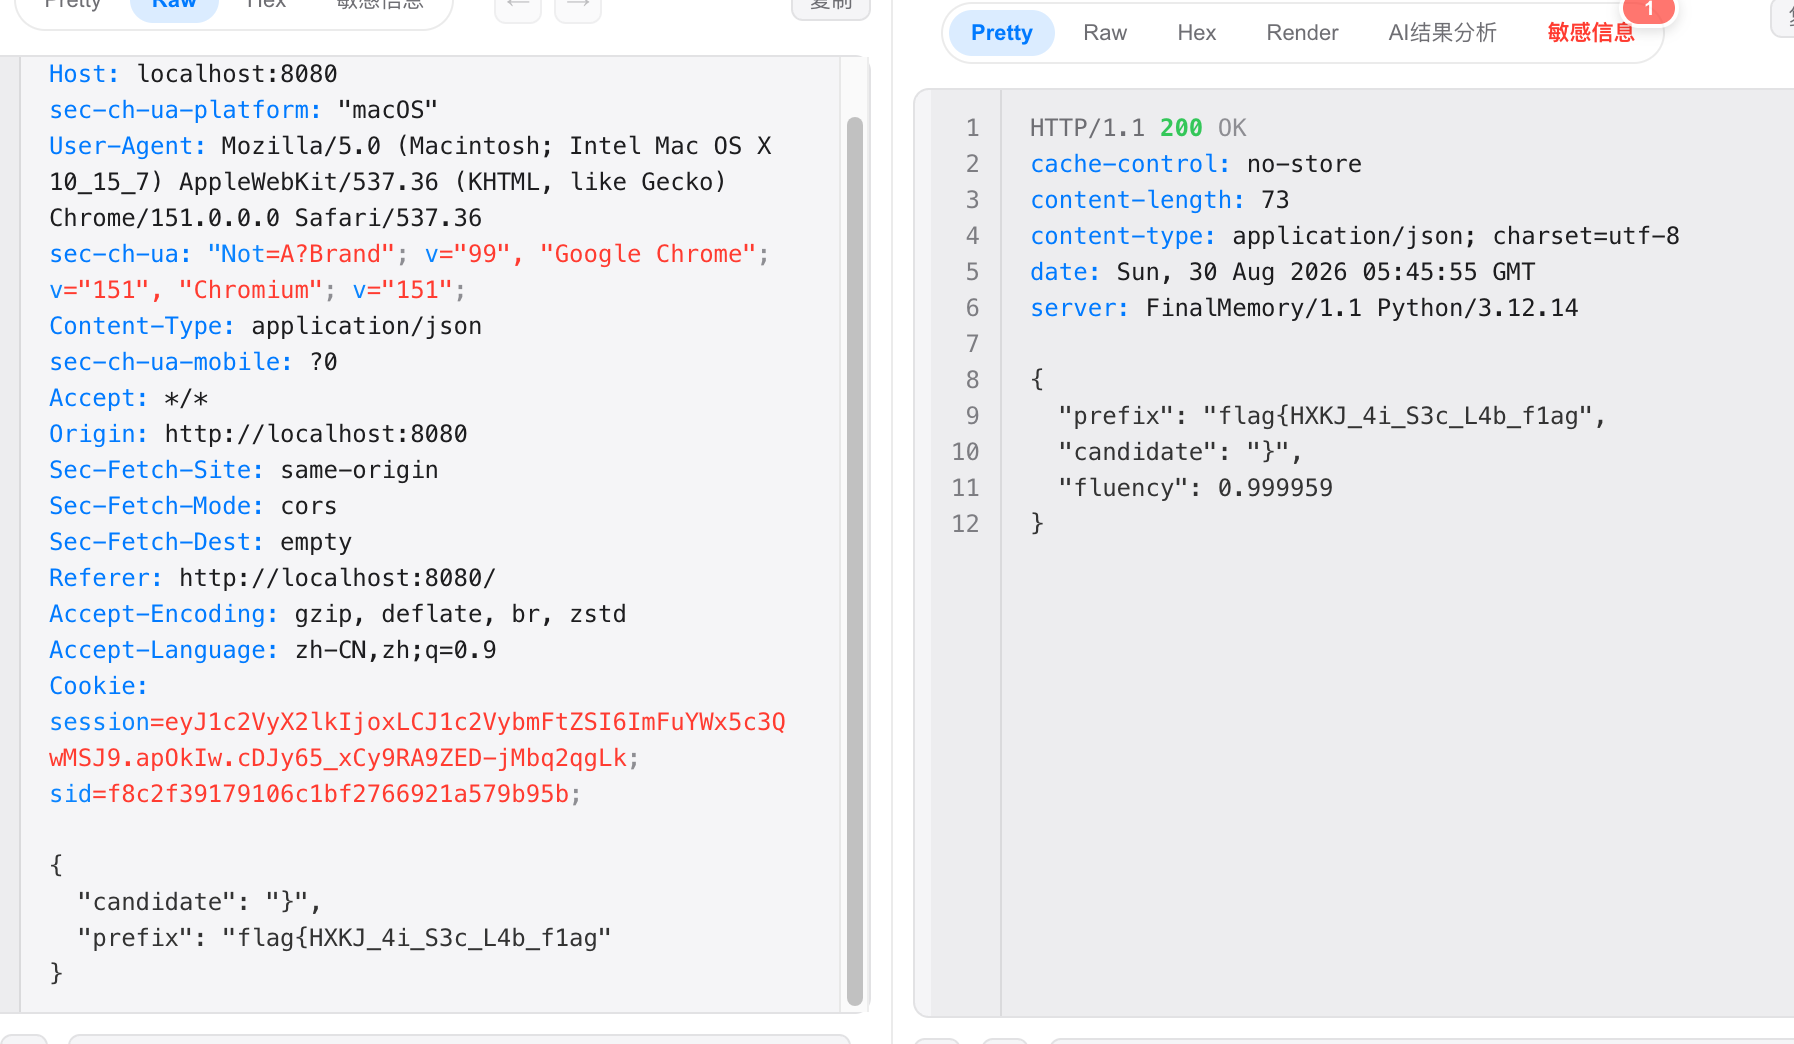The width and height of the screenshot is (1794, 1044).
Task: Click the Accept-Encoding header line
Action: 338,614
